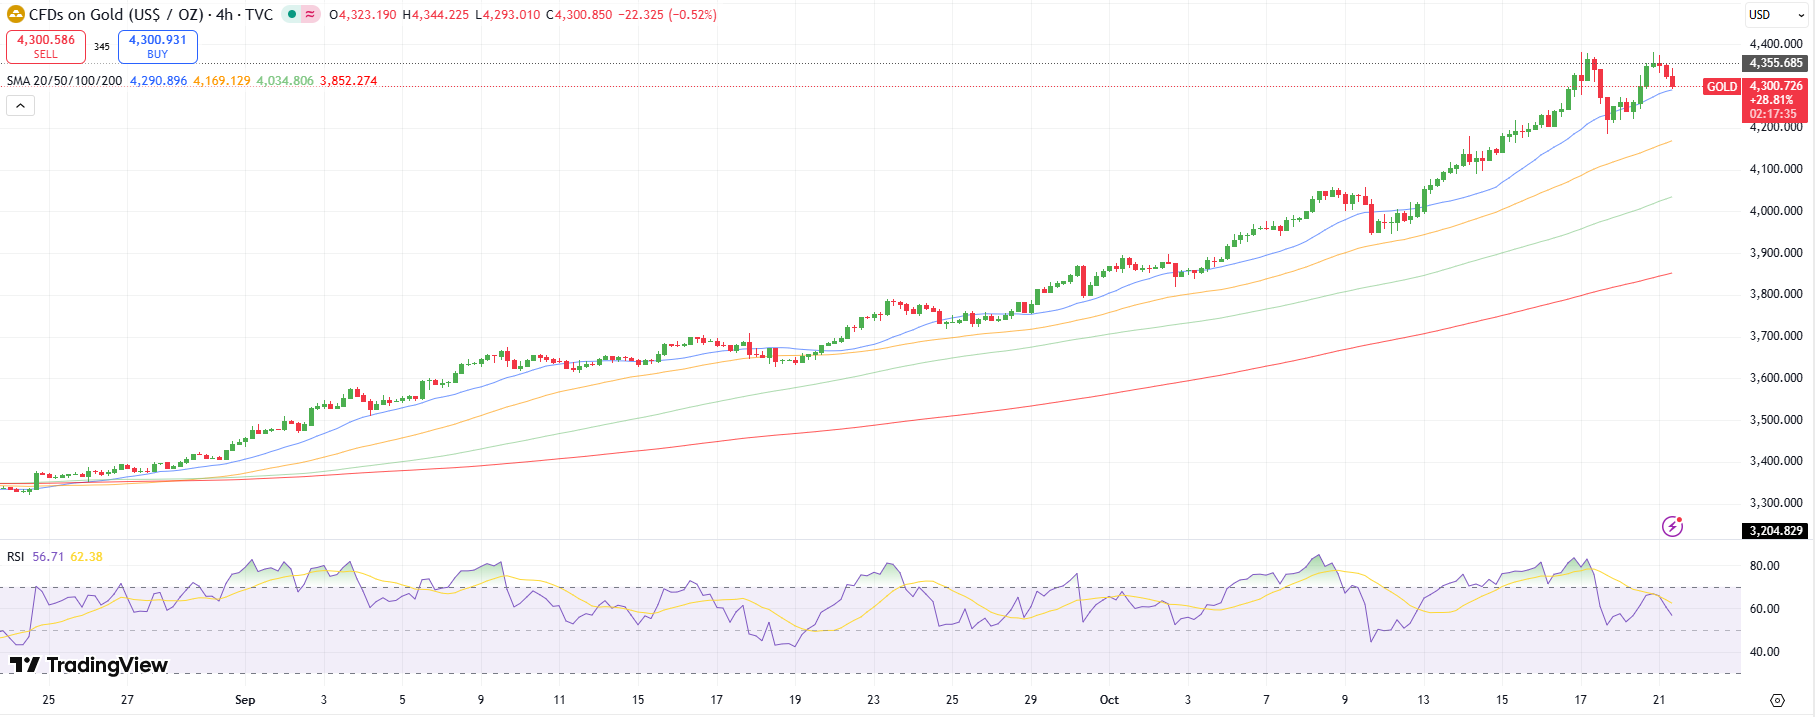Select the SMA 20/50/100/200 indicator legend
Screen dimensions: 1815x717
point(65,81)
